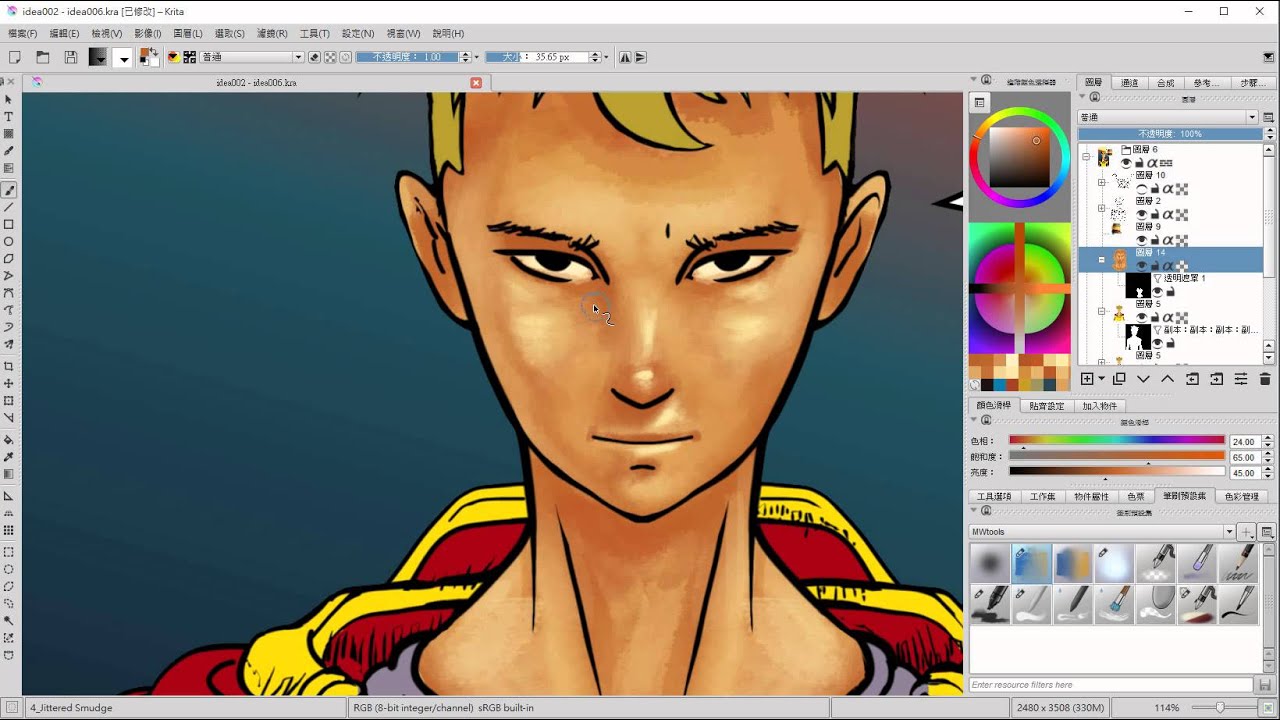Switch to the 通道 tab
This screenshot has height=720, width=1280.
pyautogui.click(x=1129, y=82)
